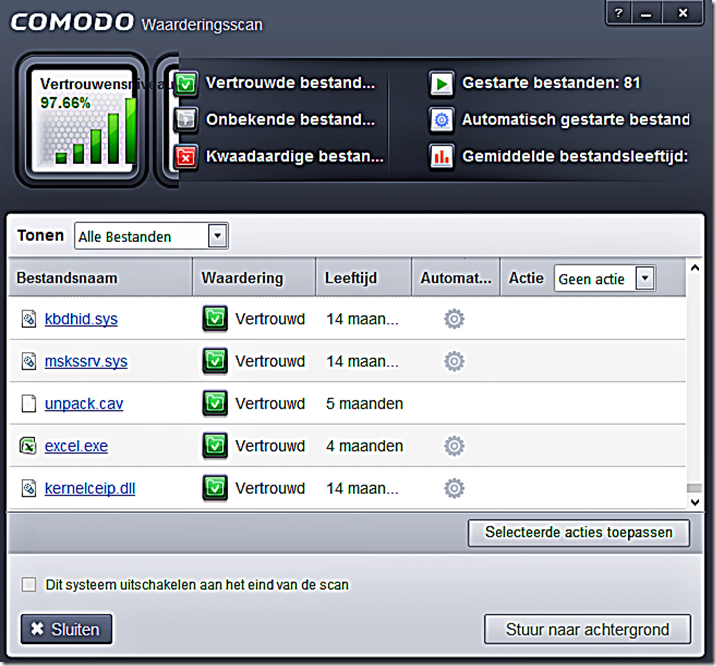Image resolution: width=716 pixels, height=666 pixels.
Task: Minimize the Waarderingsscan window
Action: coord(646,13)
